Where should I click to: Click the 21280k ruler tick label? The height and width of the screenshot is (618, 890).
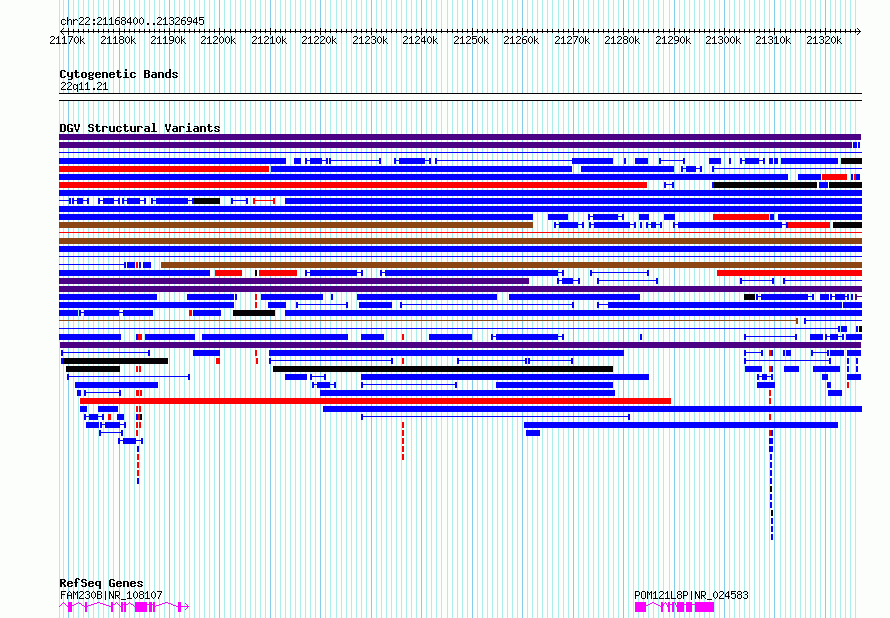[x=622, y=40]
